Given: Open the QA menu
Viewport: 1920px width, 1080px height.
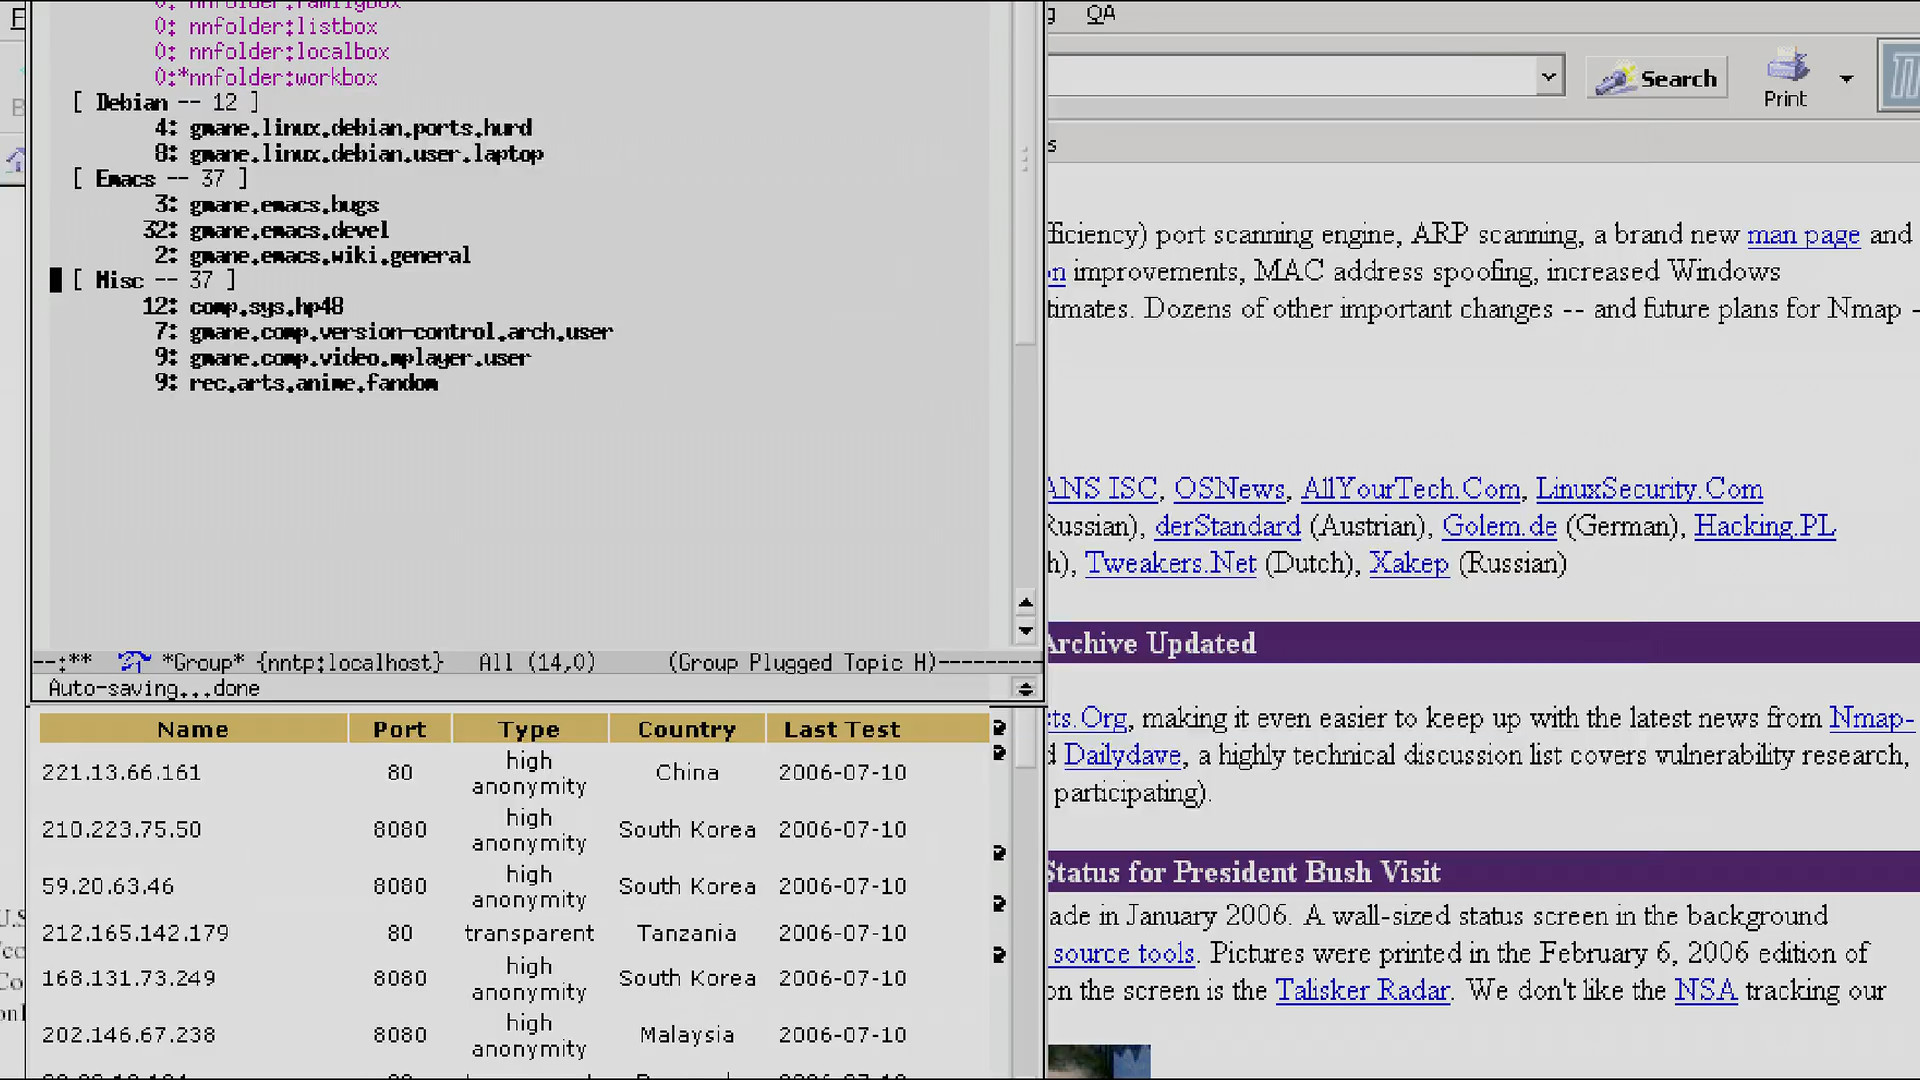Looking at the screenshot, I should (1100, 14).
